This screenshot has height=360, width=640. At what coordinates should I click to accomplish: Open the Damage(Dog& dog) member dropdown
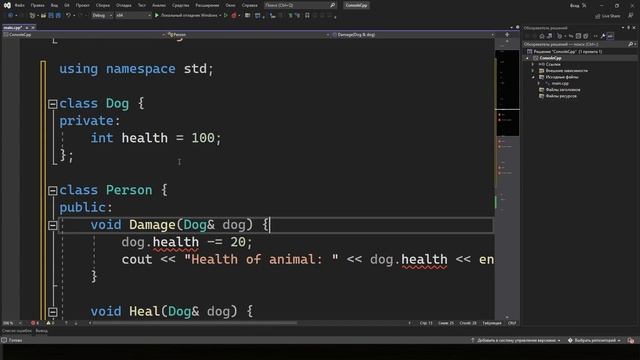coord(413,35)
